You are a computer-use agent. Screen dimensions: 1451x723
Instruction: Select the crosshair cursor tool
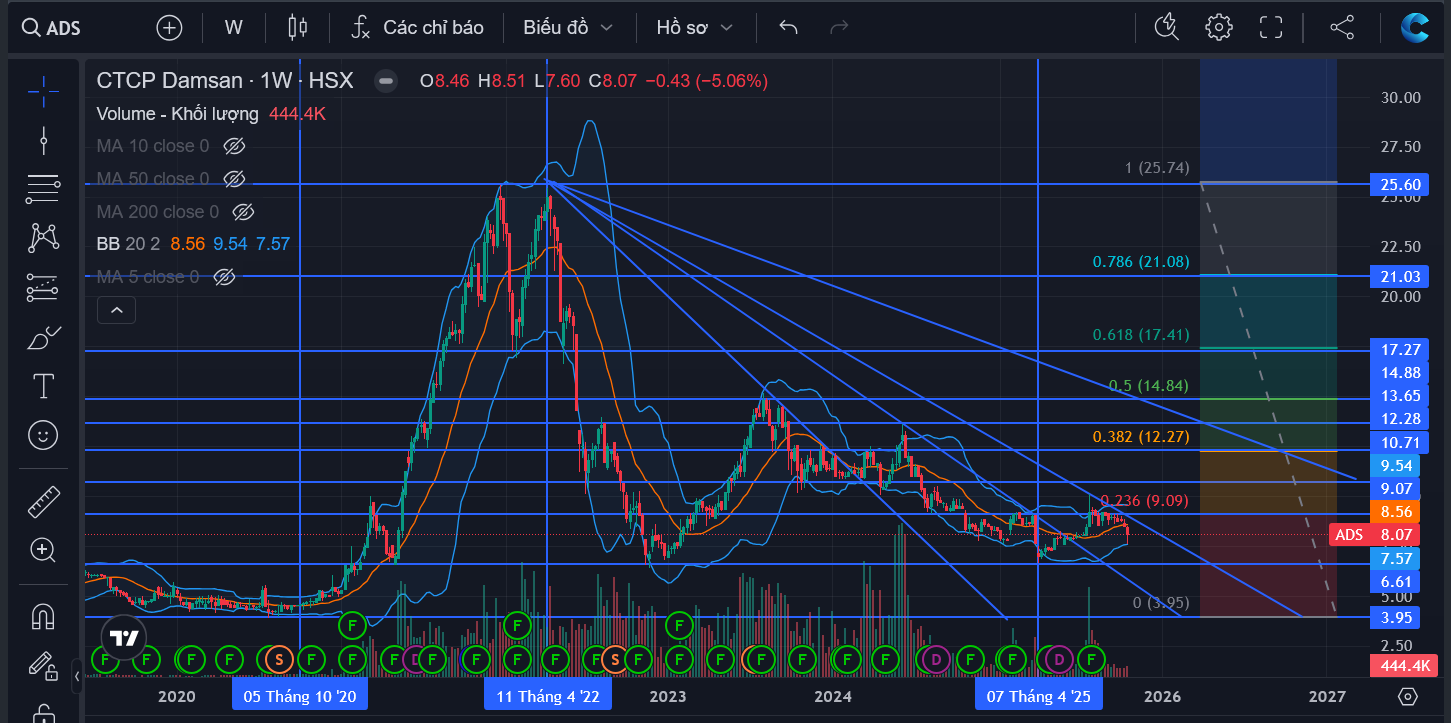coord(43,91)
